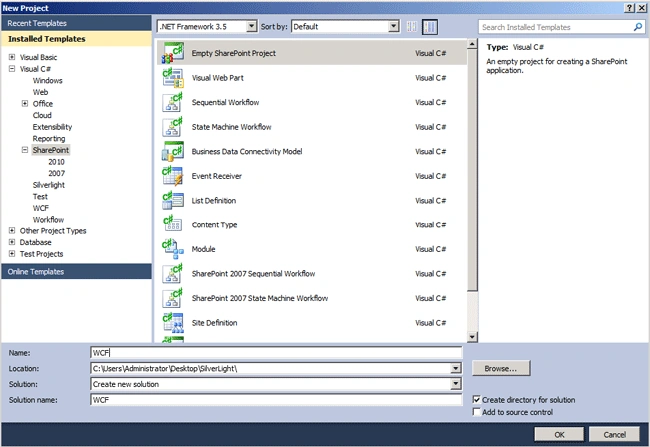This screenshot has width=650, height=447.
Task: Focus the Search Installed Templates field
Action: [x=555, y=27]
